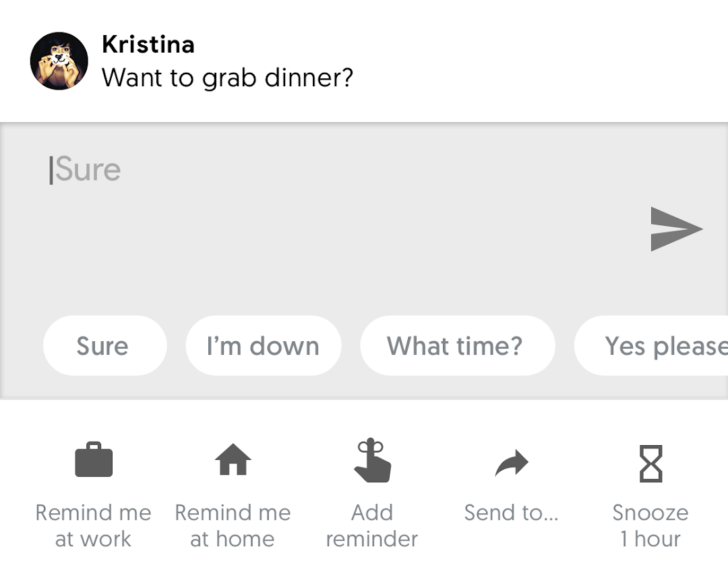Click the hourglass snooze icon
728x584 pixels.
click(651, 462)
